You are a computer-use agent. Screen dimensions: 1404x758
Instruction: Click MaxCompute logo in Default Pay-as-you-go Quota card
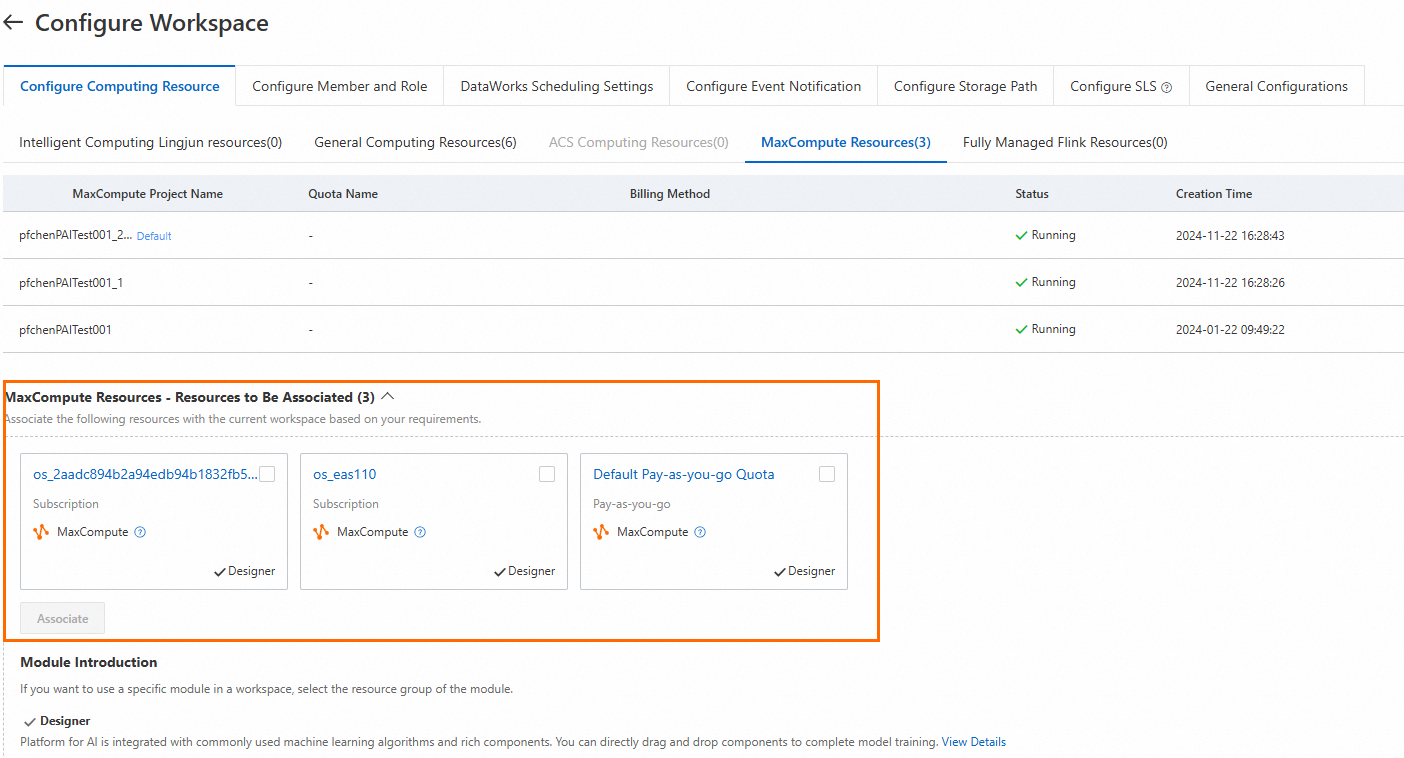pyautogui.click(x=601, y=532)
